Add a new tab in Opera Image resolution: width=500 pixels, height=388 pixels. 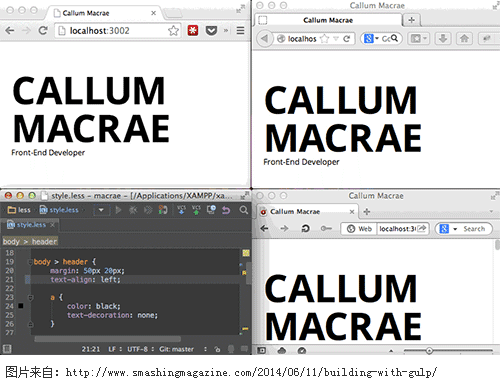(367, 211)
